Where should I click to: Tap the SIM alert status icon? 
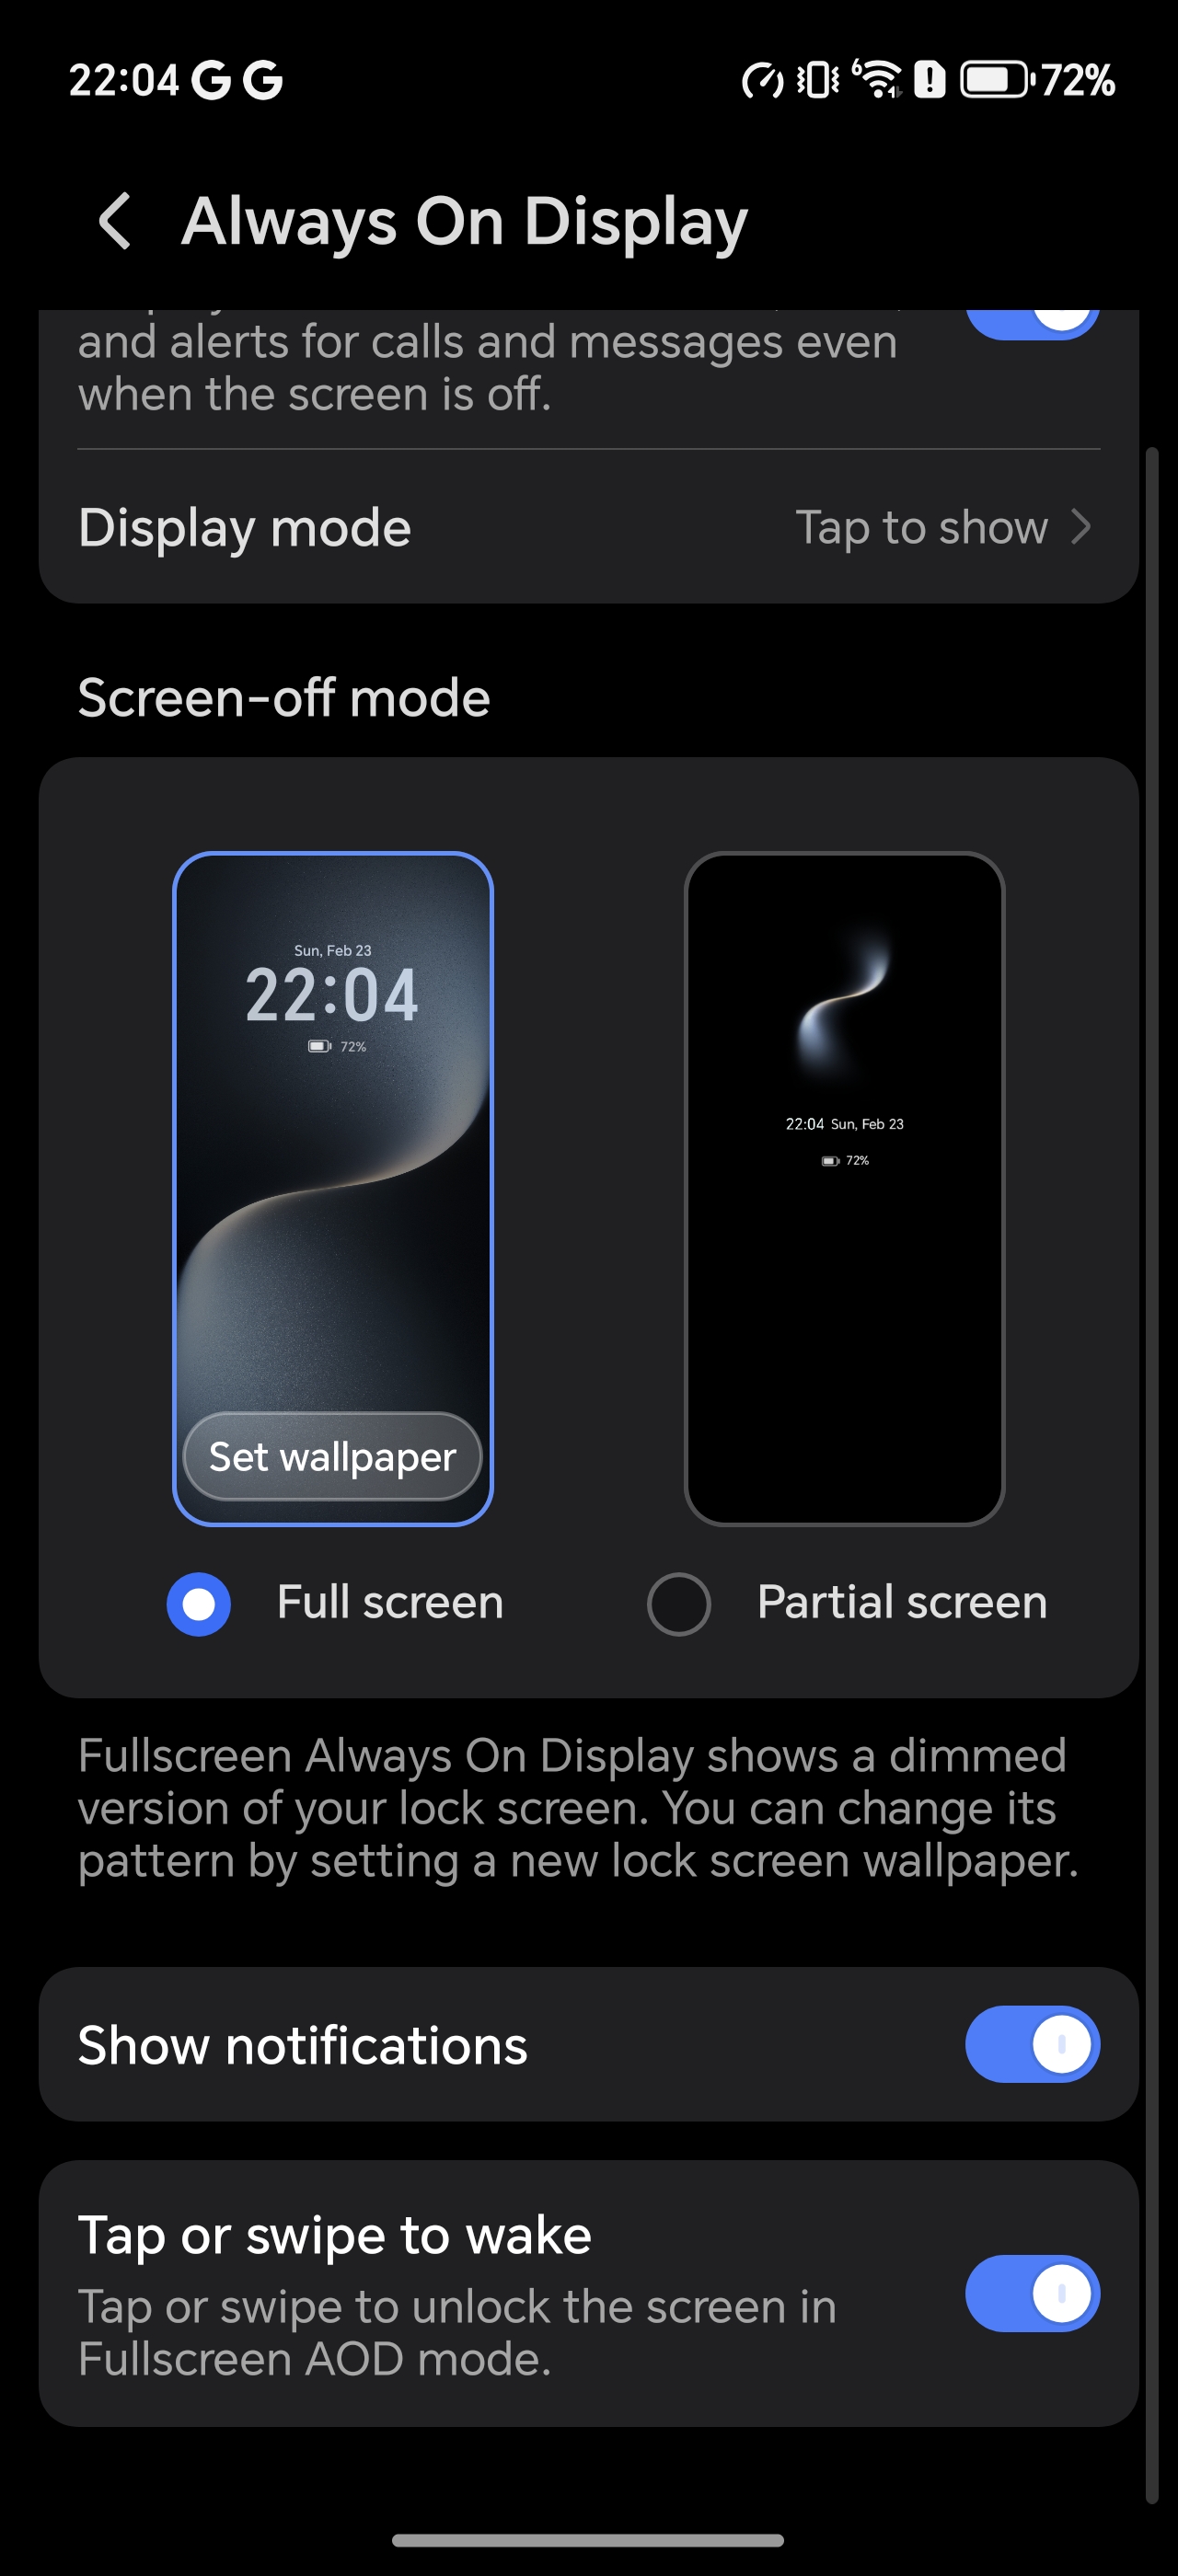coord(930,79)
